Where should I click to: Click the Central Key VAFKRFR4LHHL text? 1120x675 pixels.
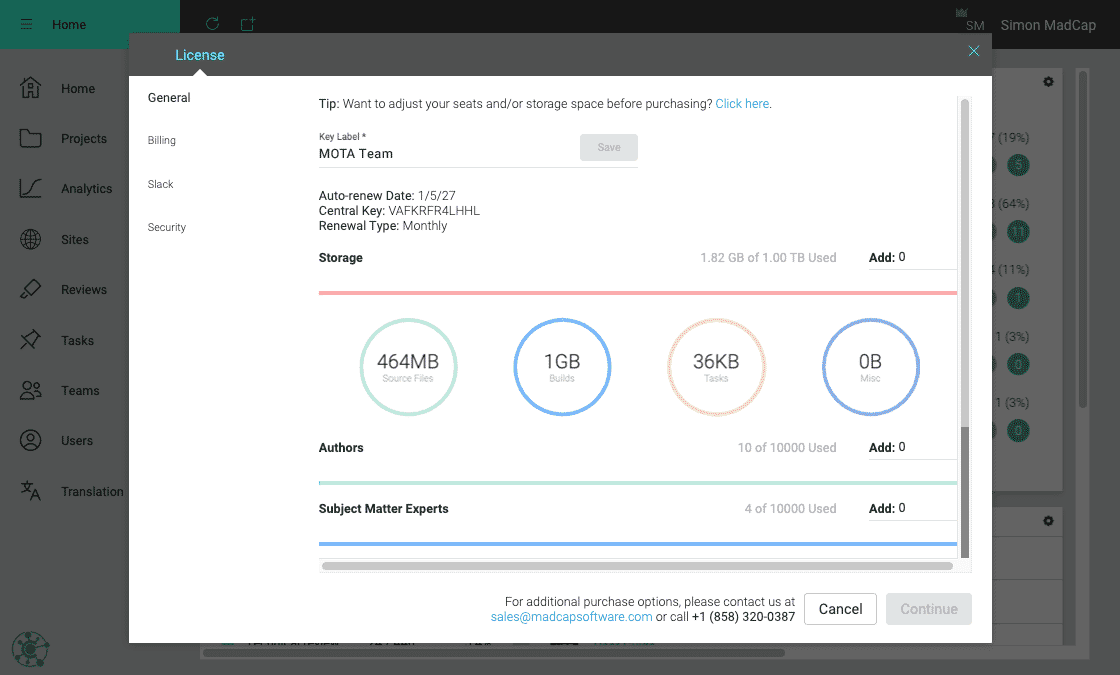pyautogui.click(x=399, y=211)
